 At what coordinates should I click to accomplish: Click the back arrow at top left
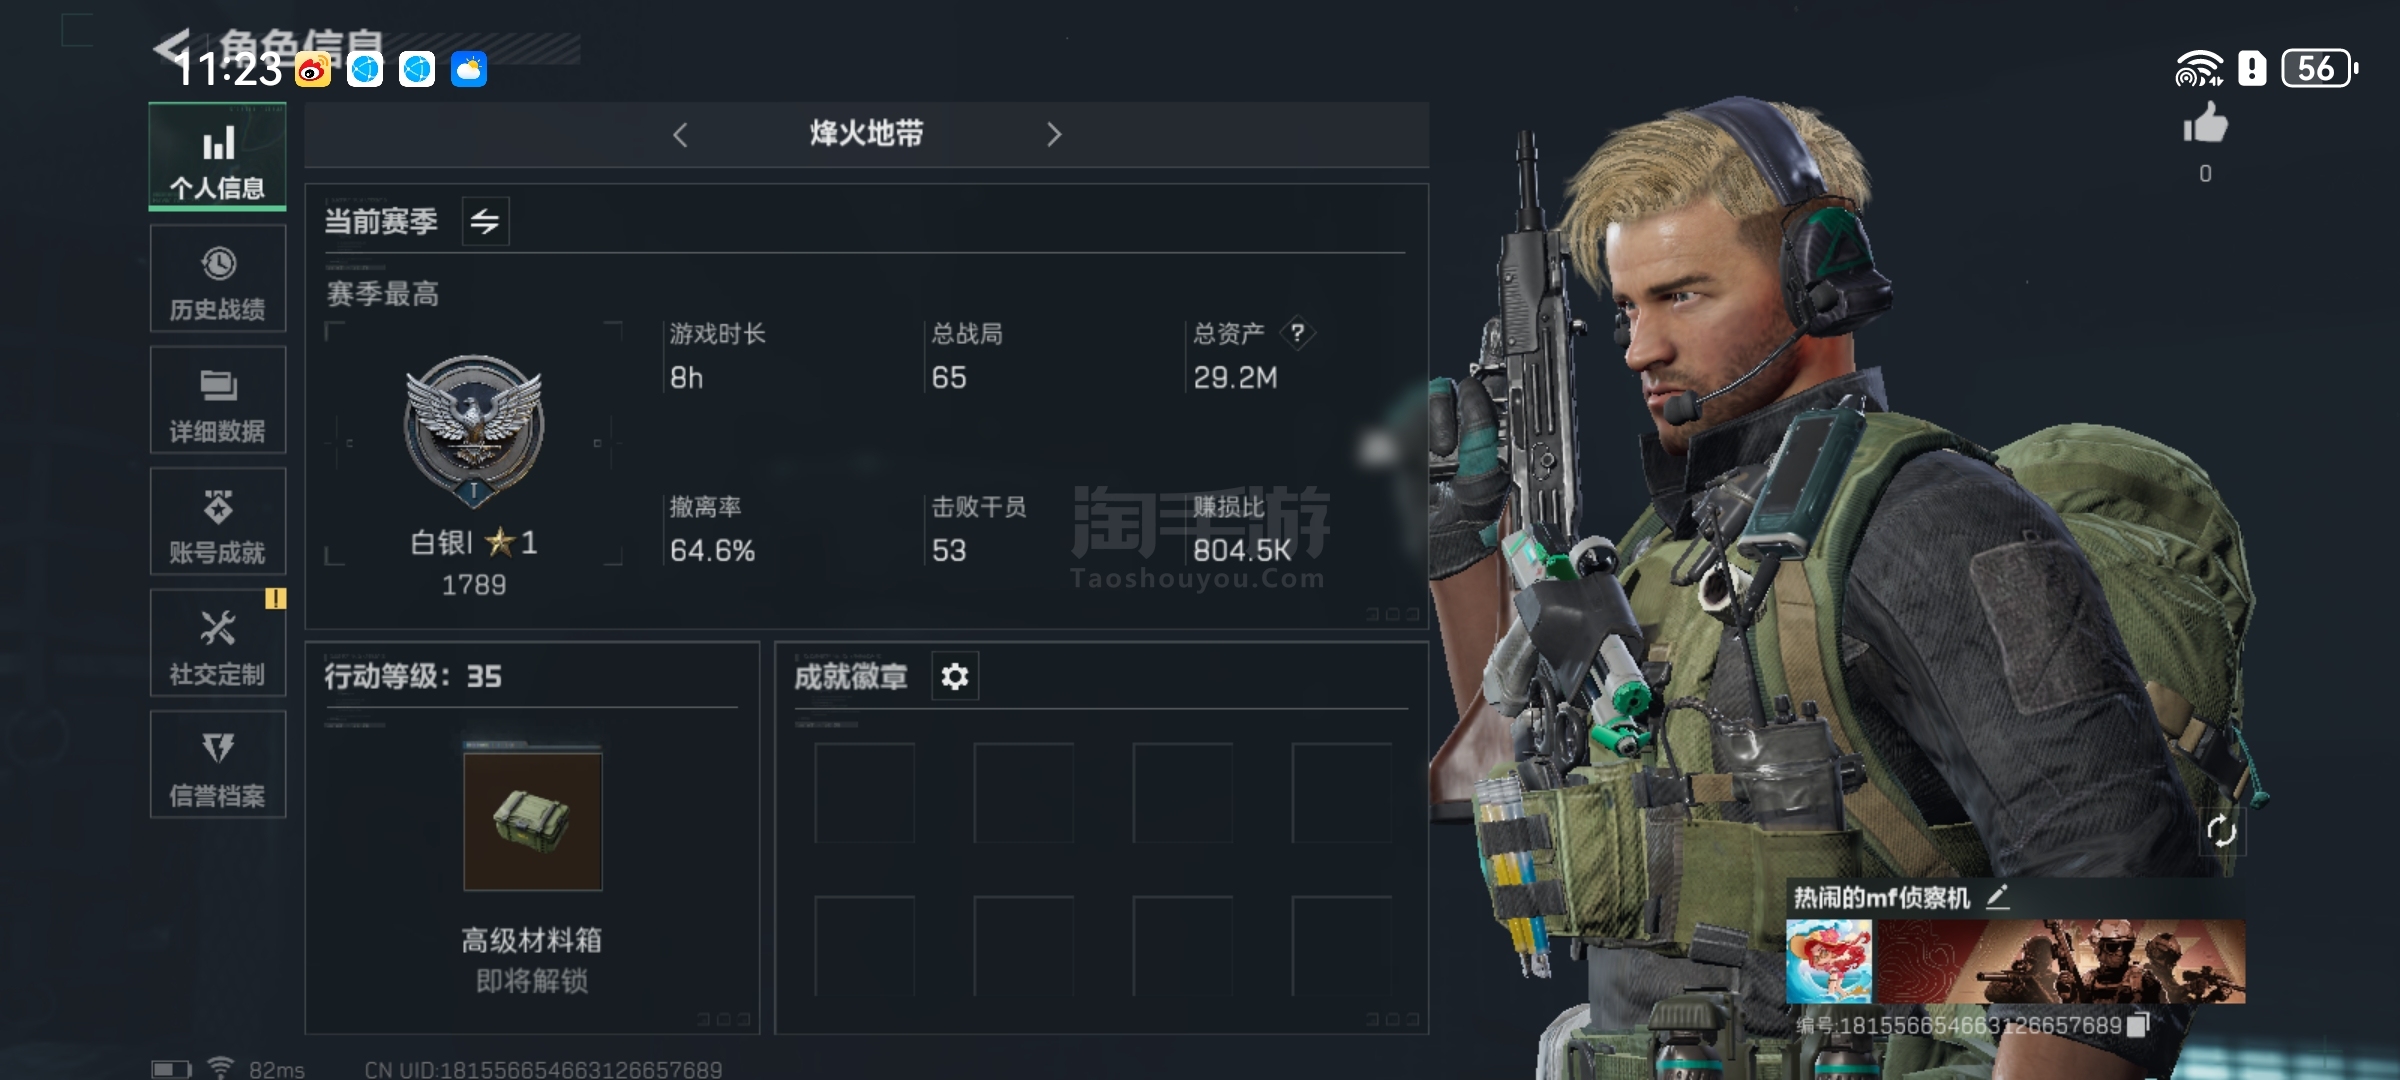(x=172, y=48)
